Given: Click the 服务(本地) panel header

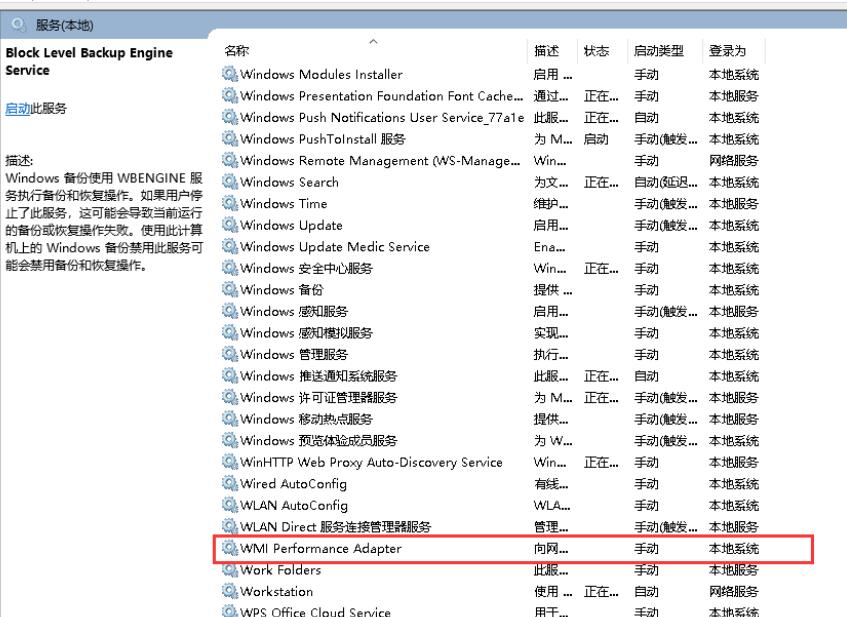Looking at the screenshot, I should (64, 25).
